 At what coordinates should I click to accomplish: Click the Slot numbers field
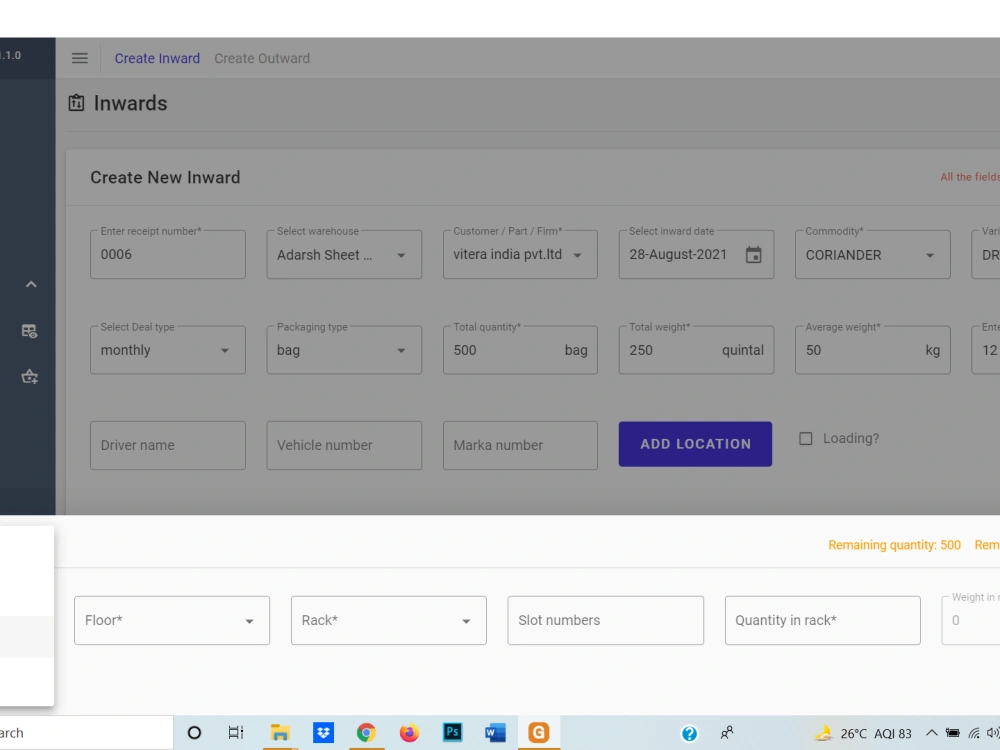[x=605, y=621]
